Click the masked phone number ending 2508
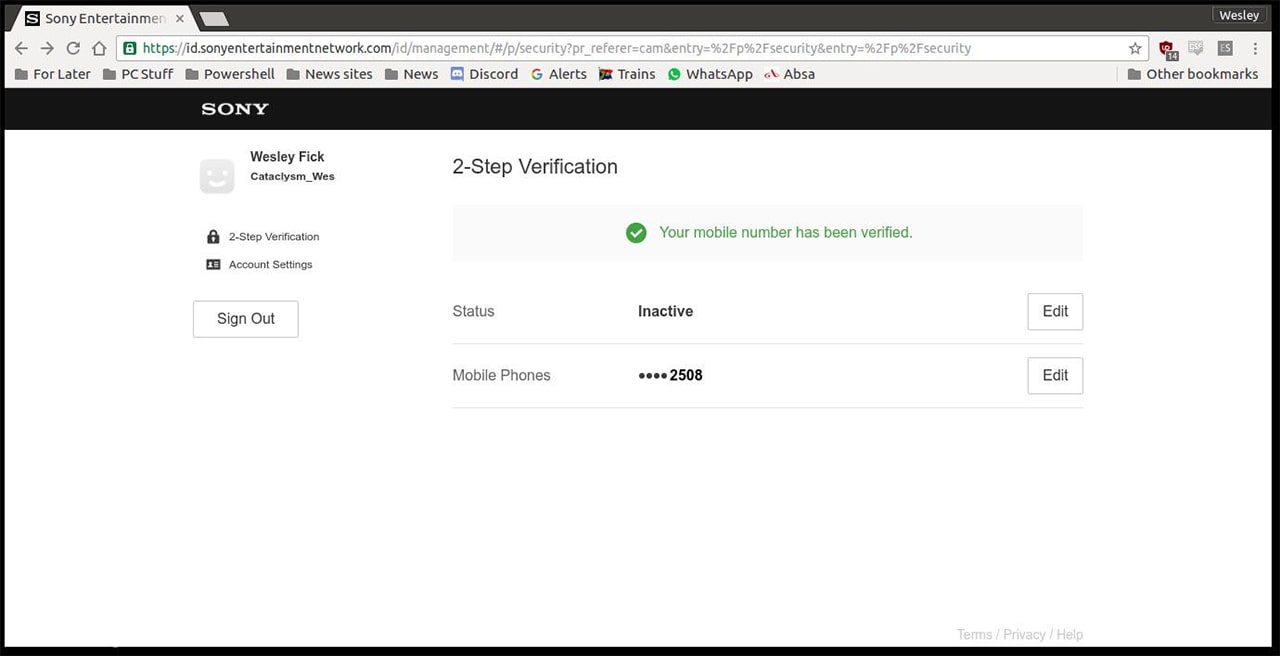 click(670, 375)
